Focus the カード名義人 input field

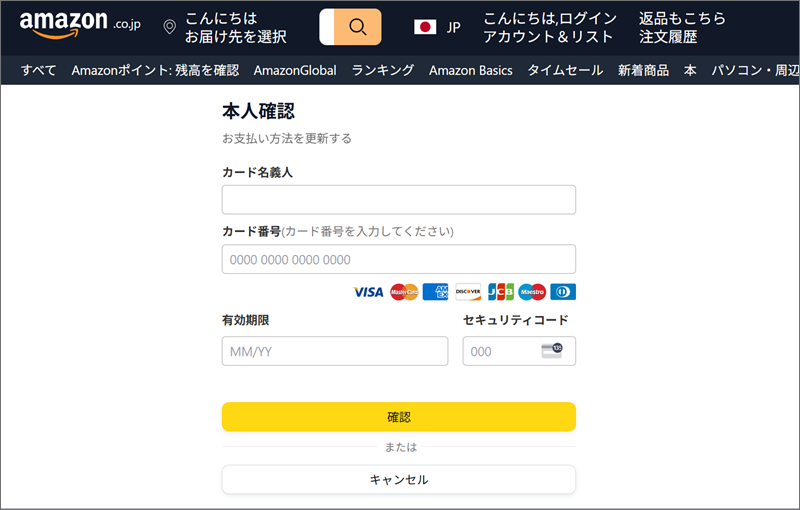tap(399, 199)
